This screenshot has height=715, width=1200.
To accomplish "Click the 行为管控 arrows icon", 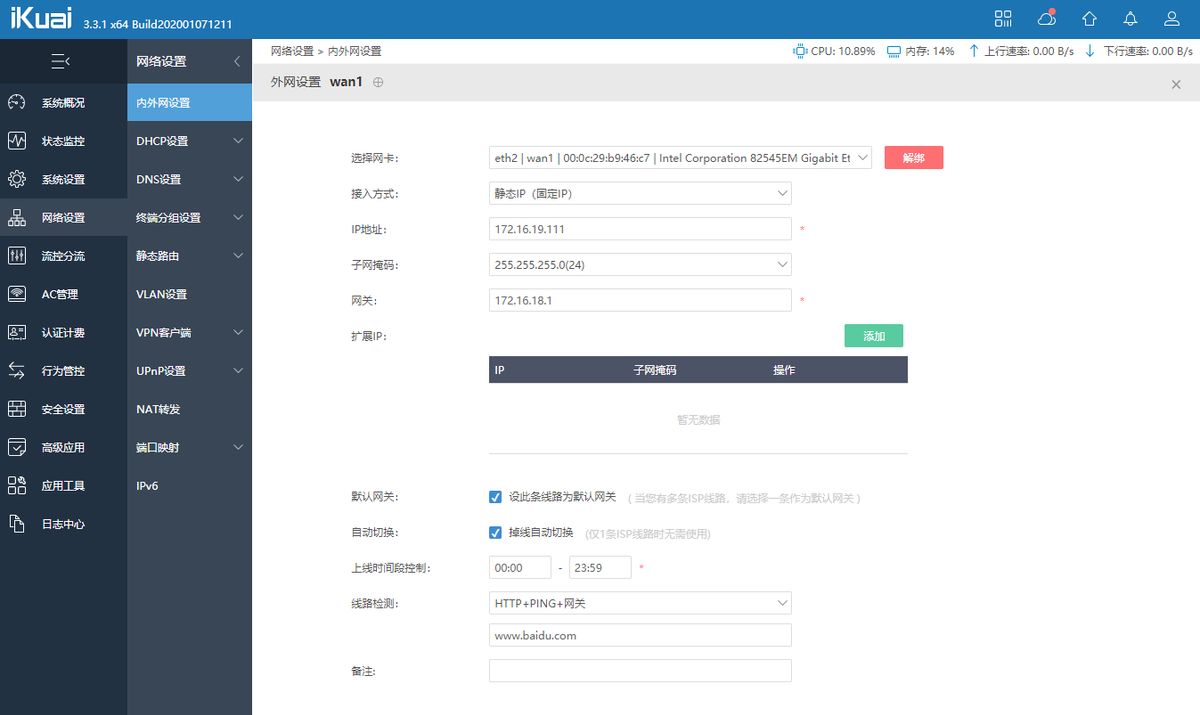I will [x=17, y=371].
